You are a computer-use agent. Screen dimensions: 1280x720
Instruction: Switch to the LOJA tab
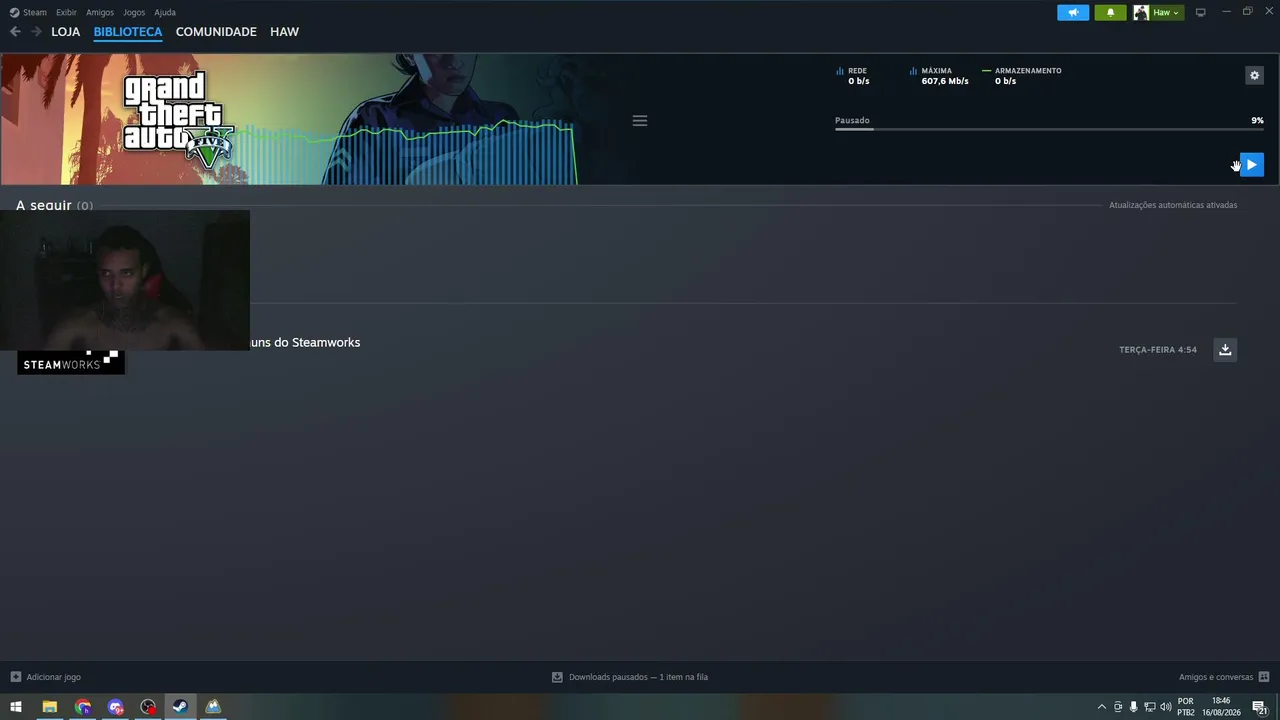tap(65, 32)
